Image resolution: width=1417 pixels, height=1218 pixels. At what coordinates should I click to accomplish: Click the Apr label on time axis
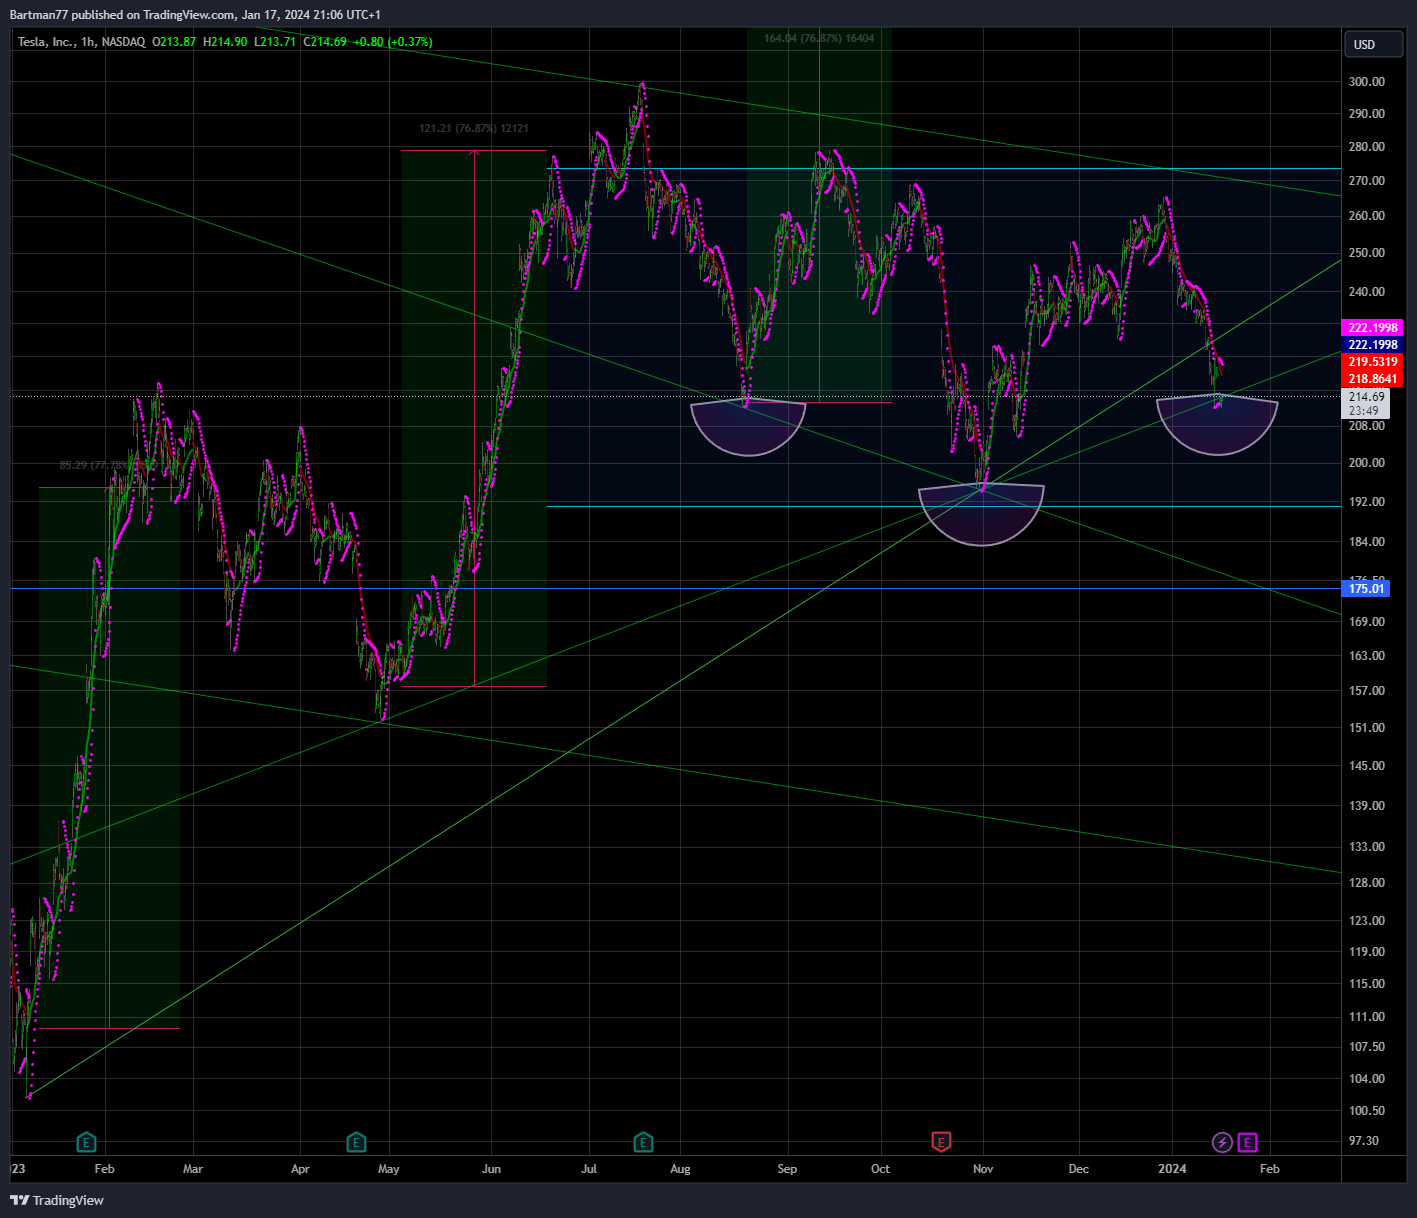pyautogui.click(x=300, y=1169)
